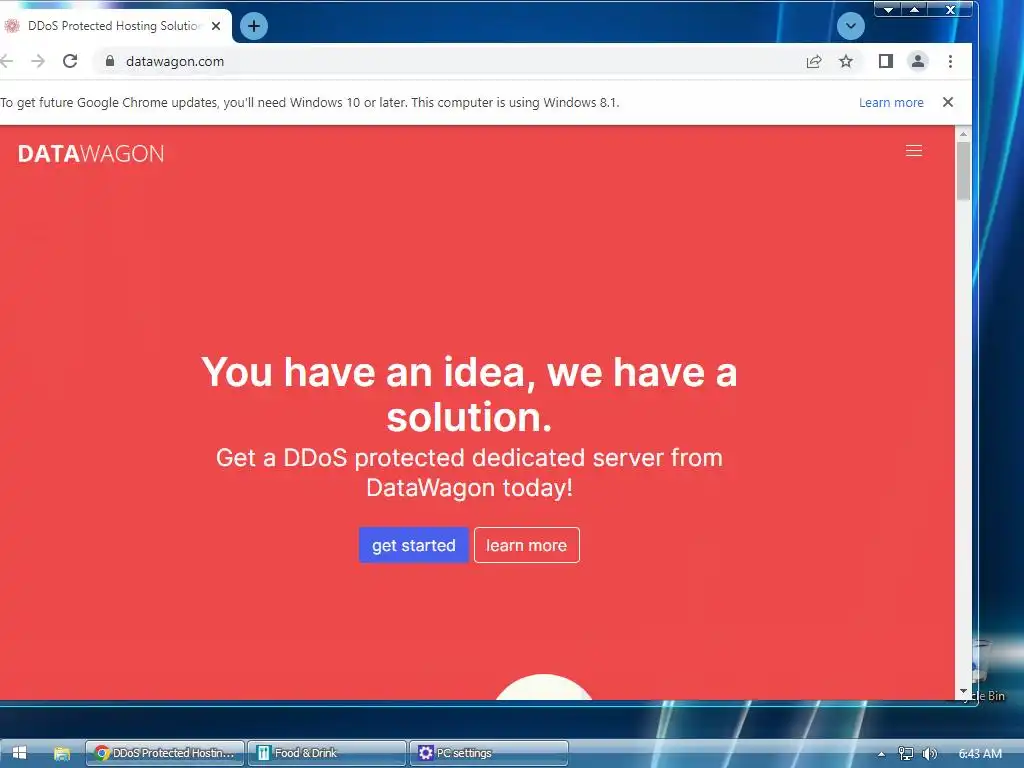Click the 6:43 AM taskbar clock
The image size is (1024, 768).
980,754
